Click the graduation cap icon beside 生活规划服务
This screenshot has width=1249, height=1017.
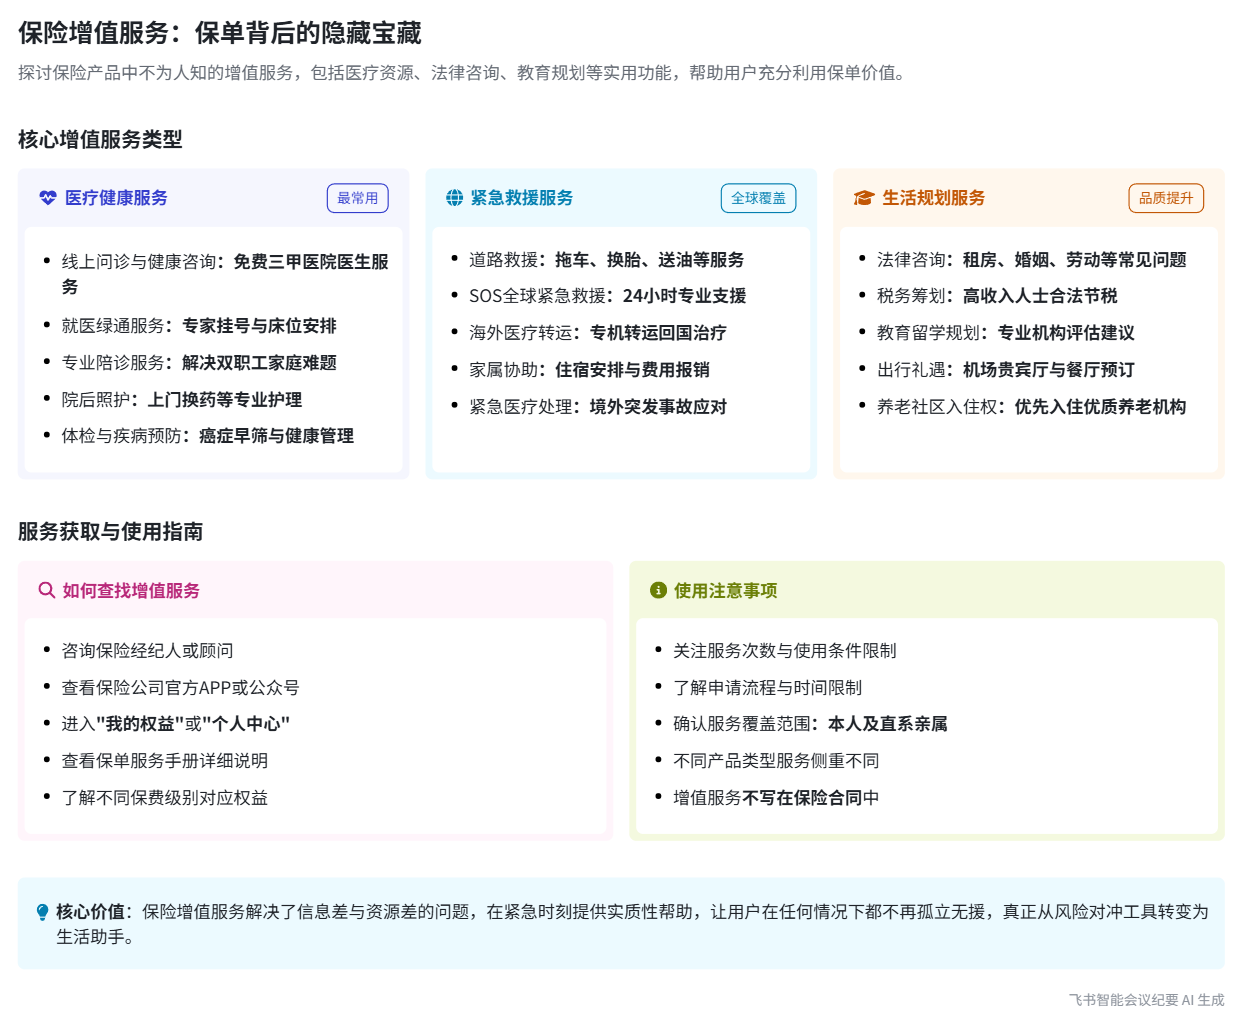863,198
